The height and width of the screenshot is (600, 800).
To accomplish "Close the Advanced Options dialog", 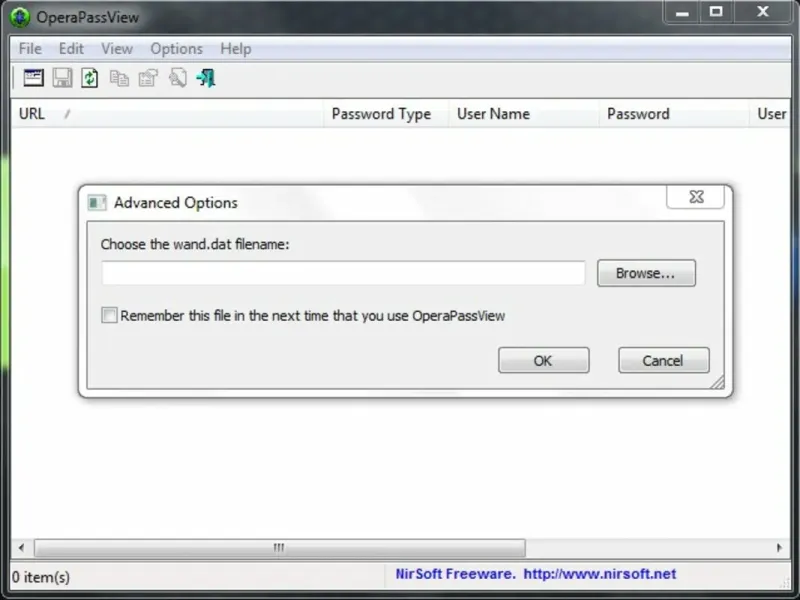I will tap(695, 197).
